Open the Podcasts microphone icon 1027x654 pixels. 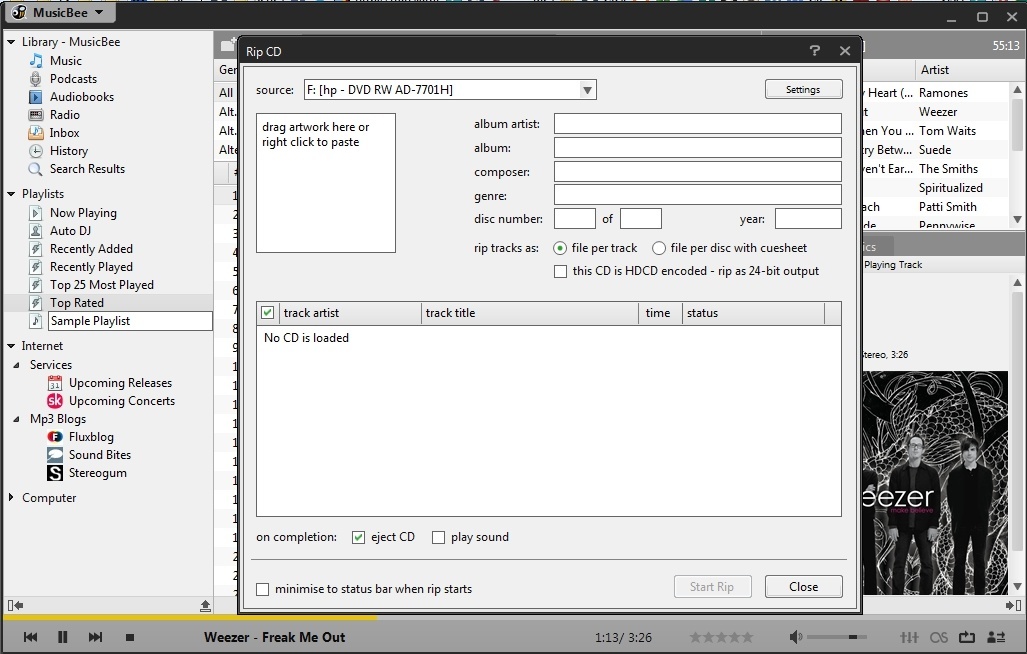[36, 79]
